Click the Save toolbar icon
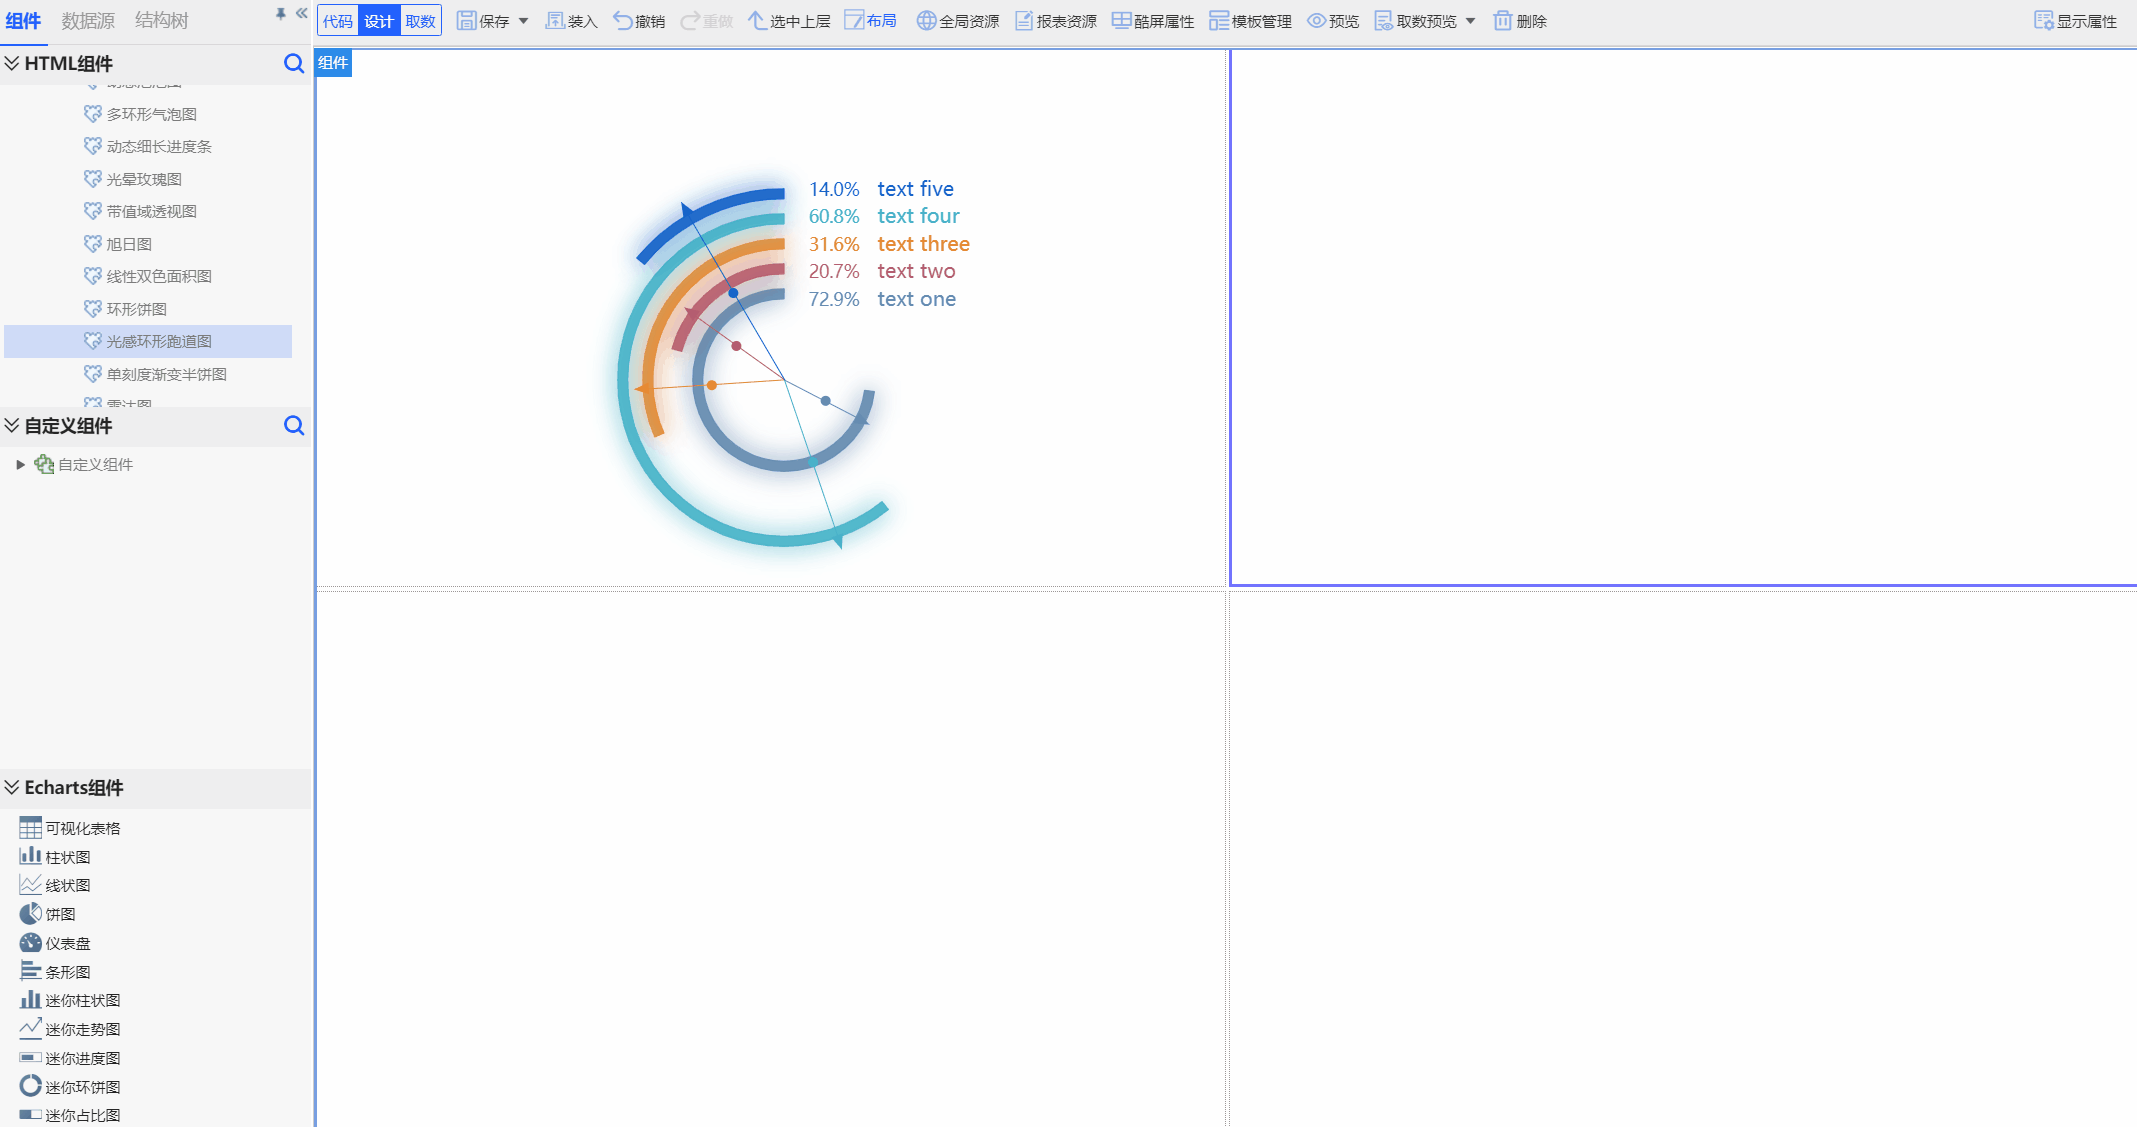Screen dimensions: 2137x1127 (x=467, y=21)
